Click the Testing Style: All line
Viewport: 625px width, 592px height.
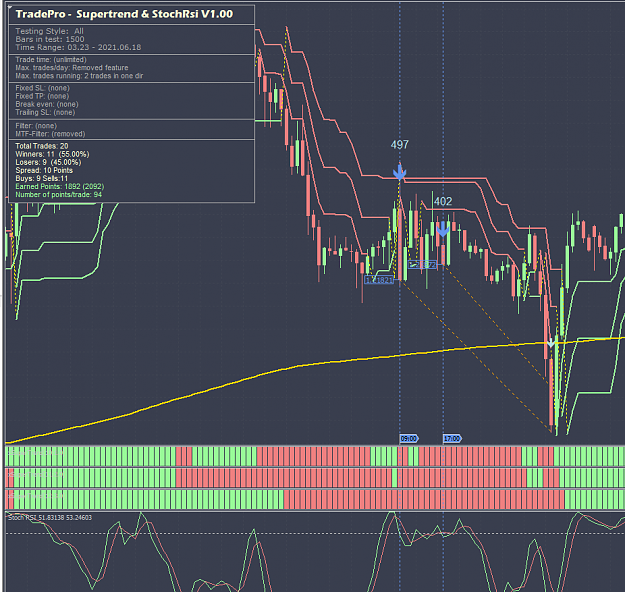point(49,31)
